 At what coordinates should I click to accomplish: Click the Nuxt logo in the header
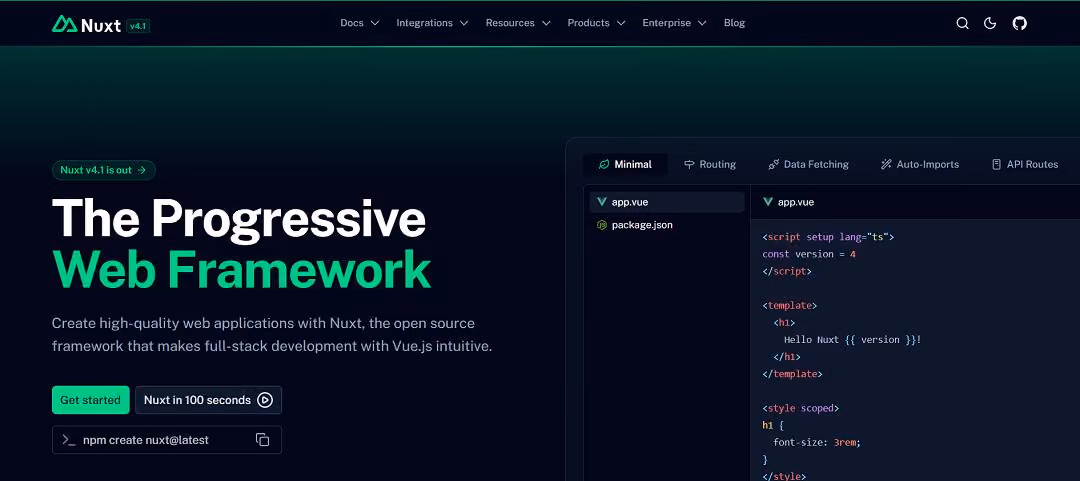click(x=88, y=24)
